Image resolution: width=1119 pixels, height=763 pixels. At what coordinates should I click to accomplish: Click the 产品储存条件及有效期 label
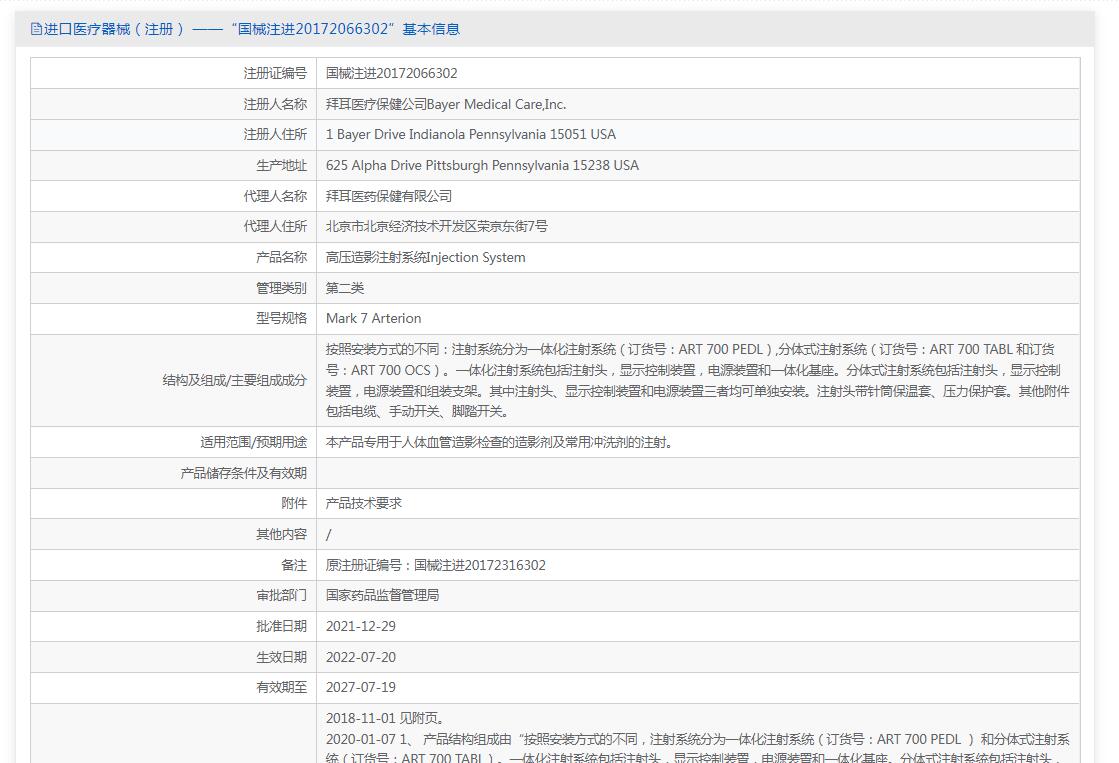point(243,473)
